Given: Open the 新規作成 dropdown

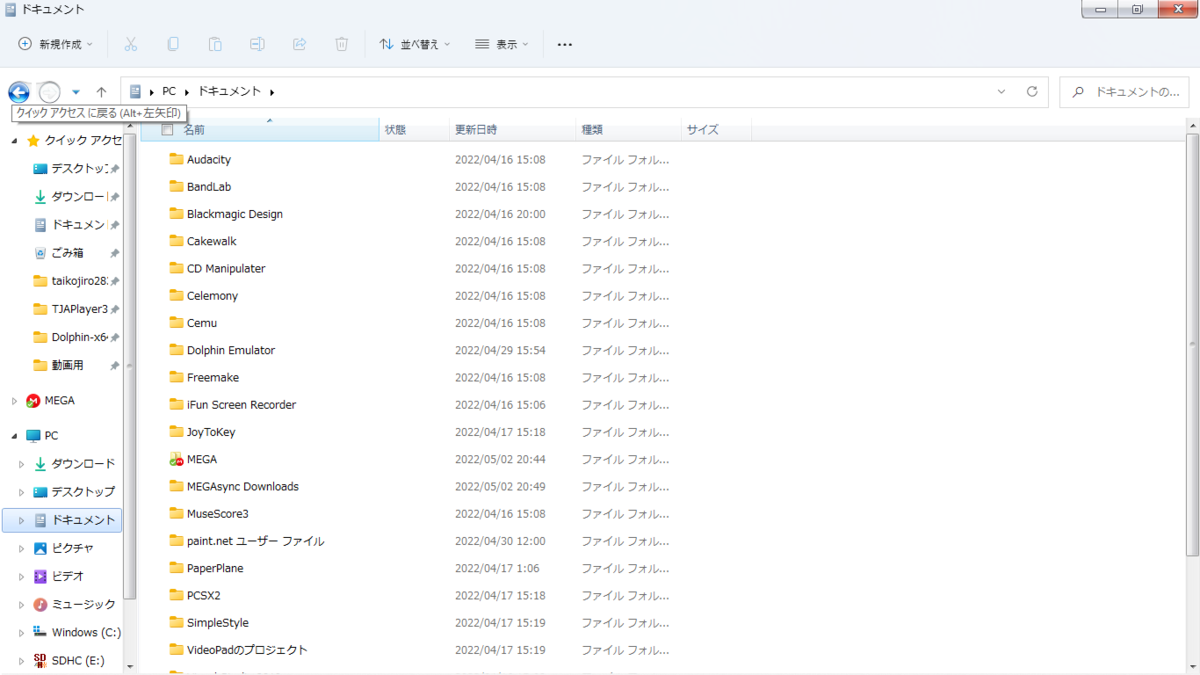Looking at the screenshot, I should (55, 44).
